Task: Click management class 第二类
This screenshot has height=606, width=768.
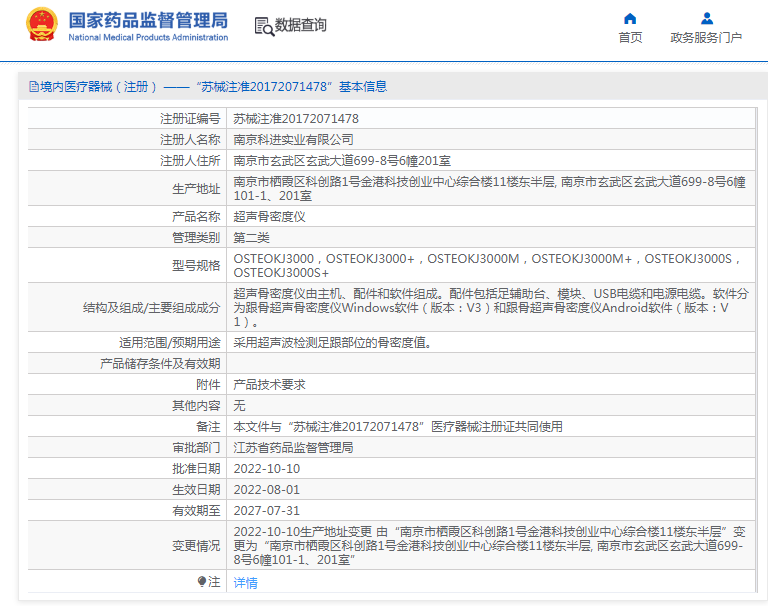Action: coord(251,238)
